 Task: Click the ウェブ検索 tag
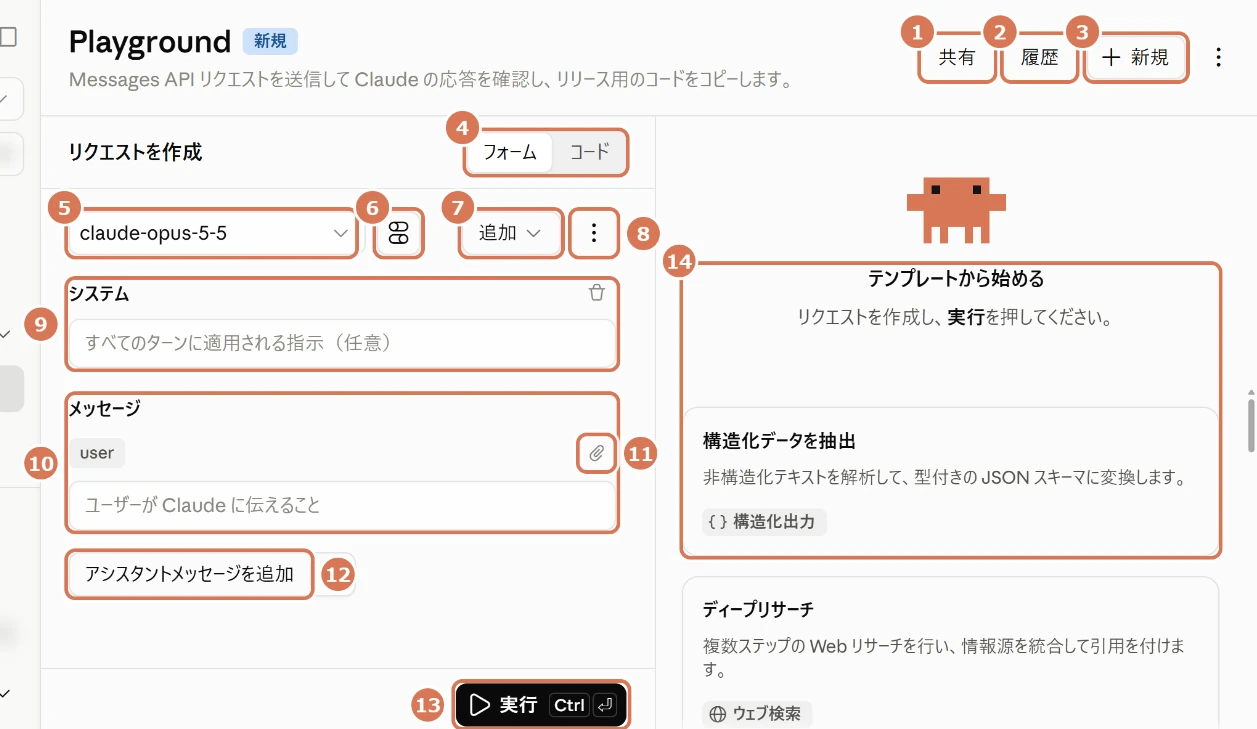click(x=757, y=714)
